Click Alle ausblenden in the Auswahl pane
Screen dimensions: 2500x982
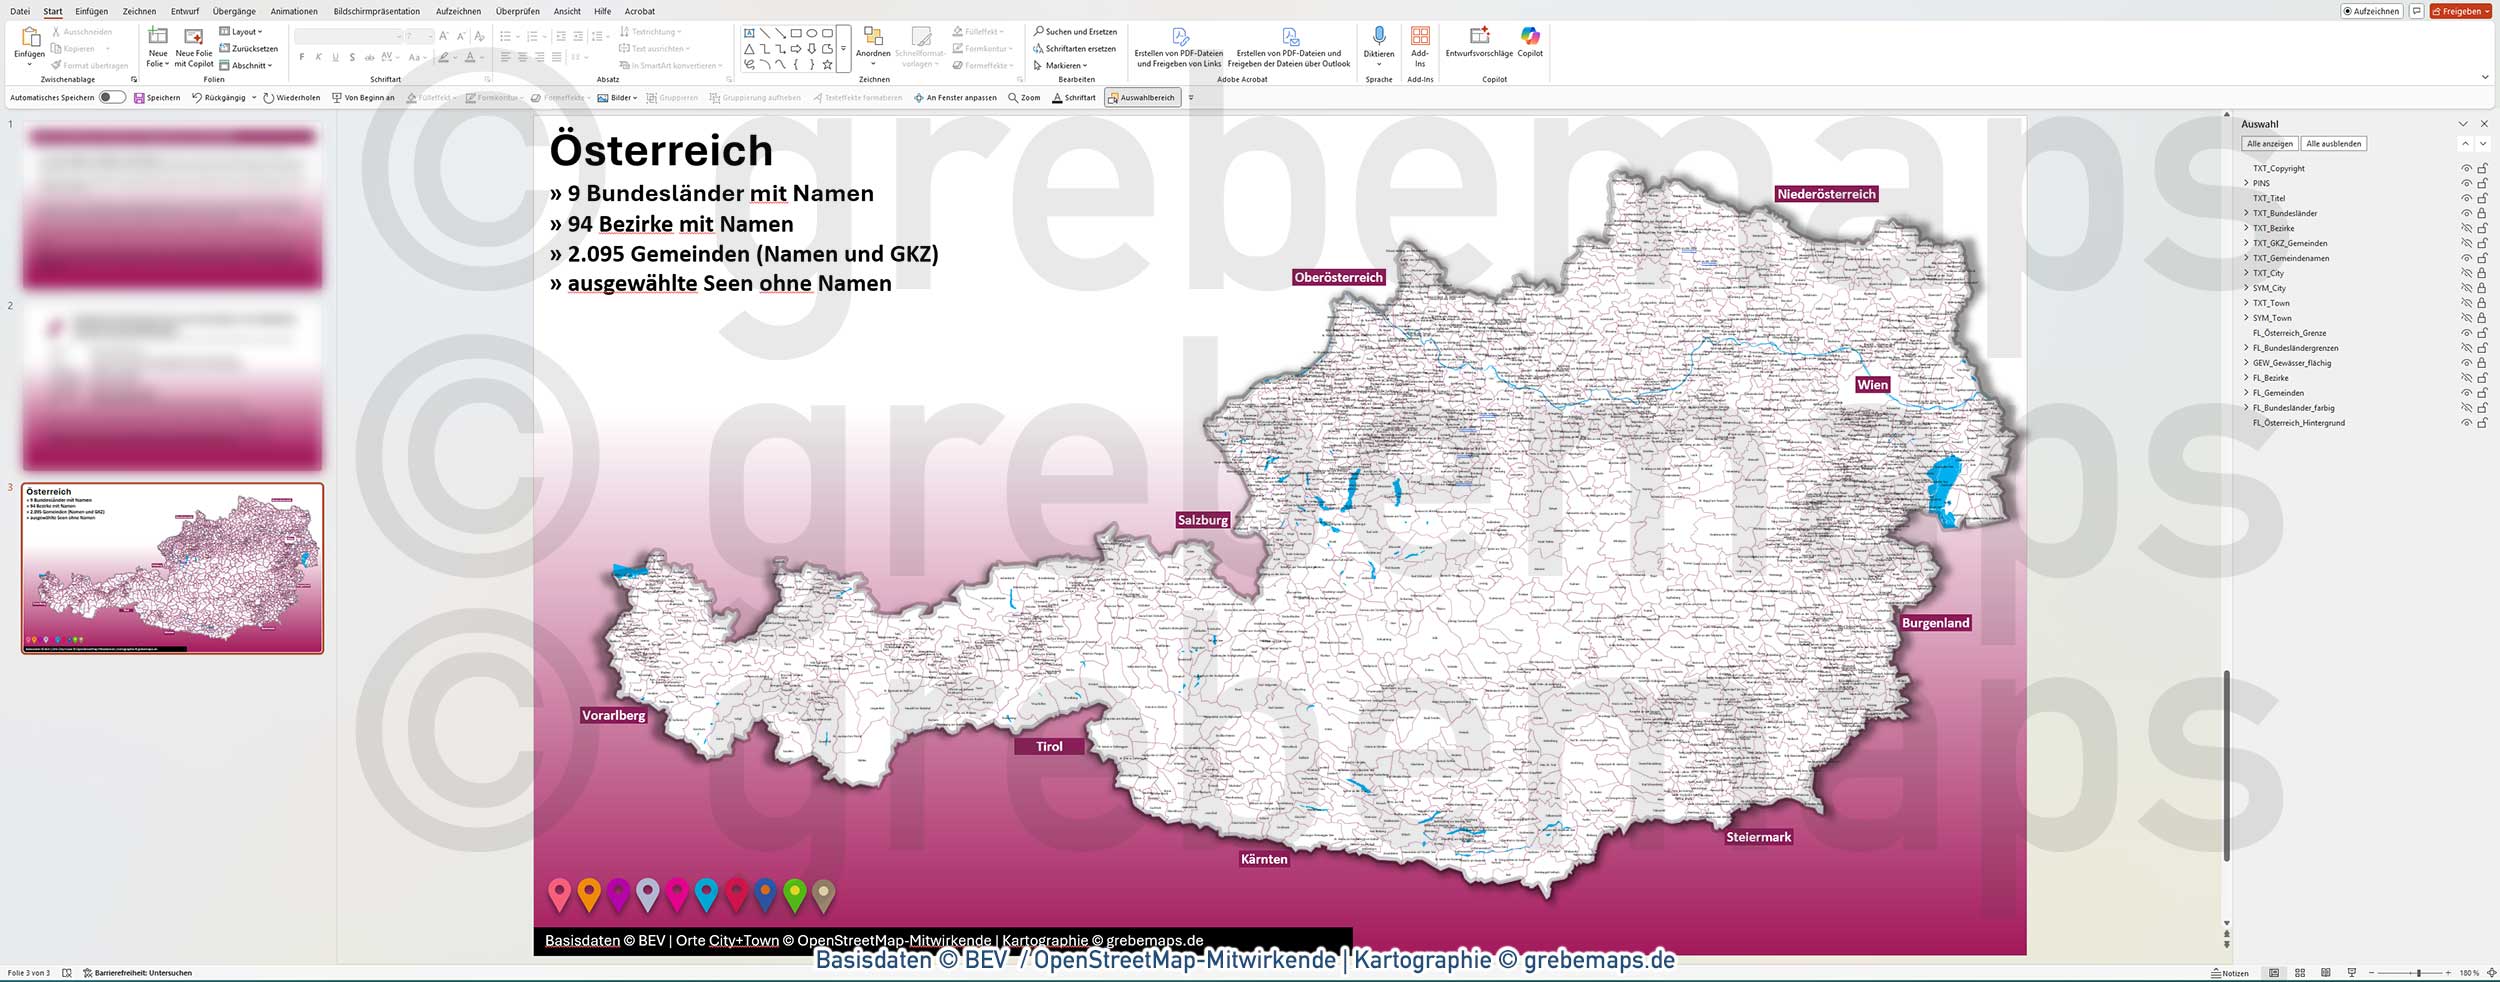2334,143
